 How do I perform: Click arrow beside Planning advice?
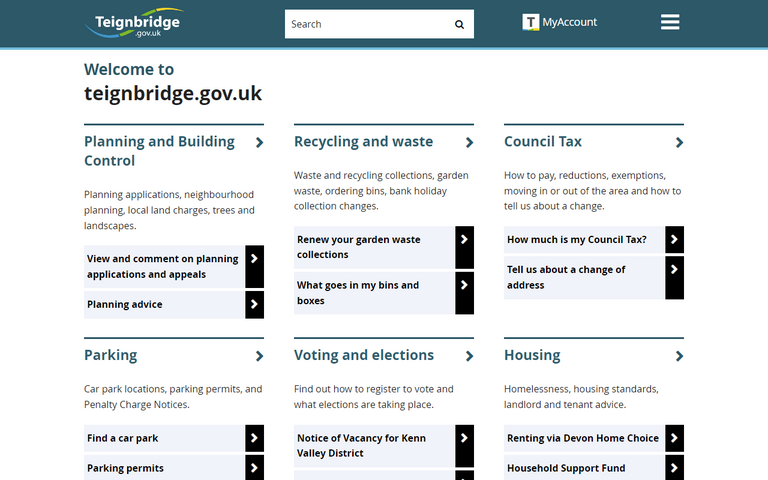click(254, 304)
